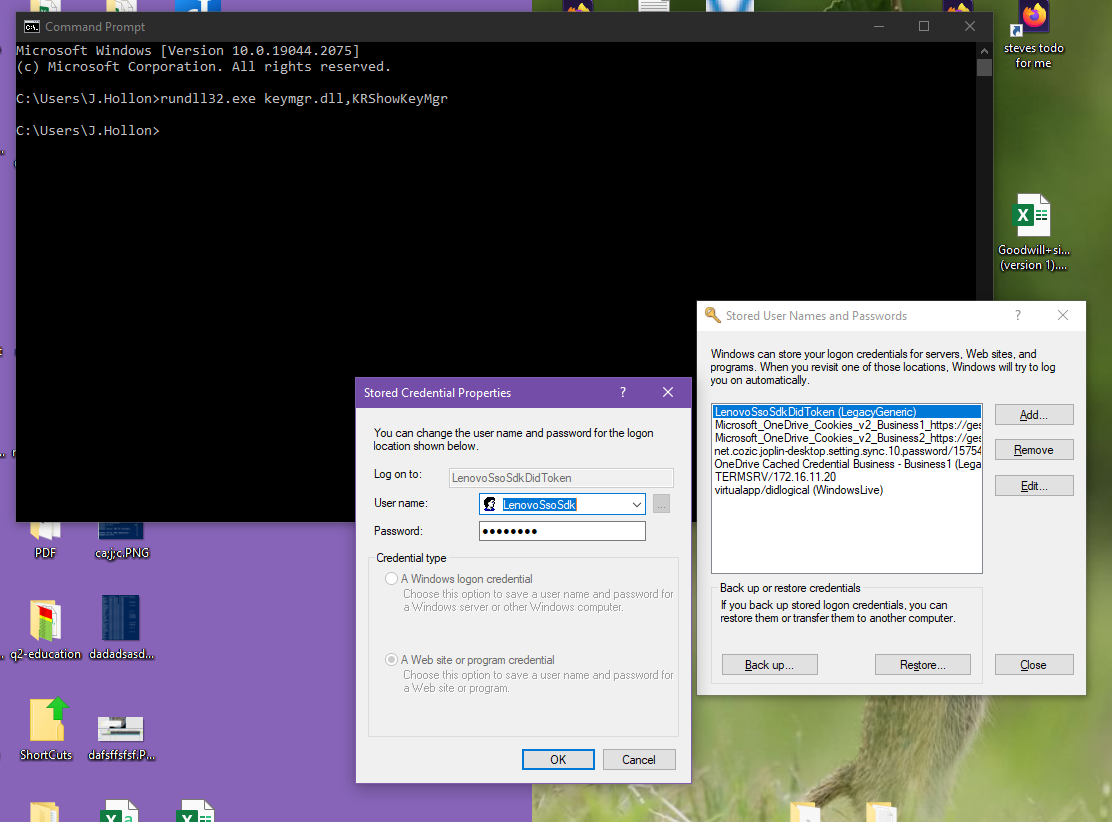Screen dimensions: 1112x822
Task: Click into the Password field
Action: click(x=562, y=531)
